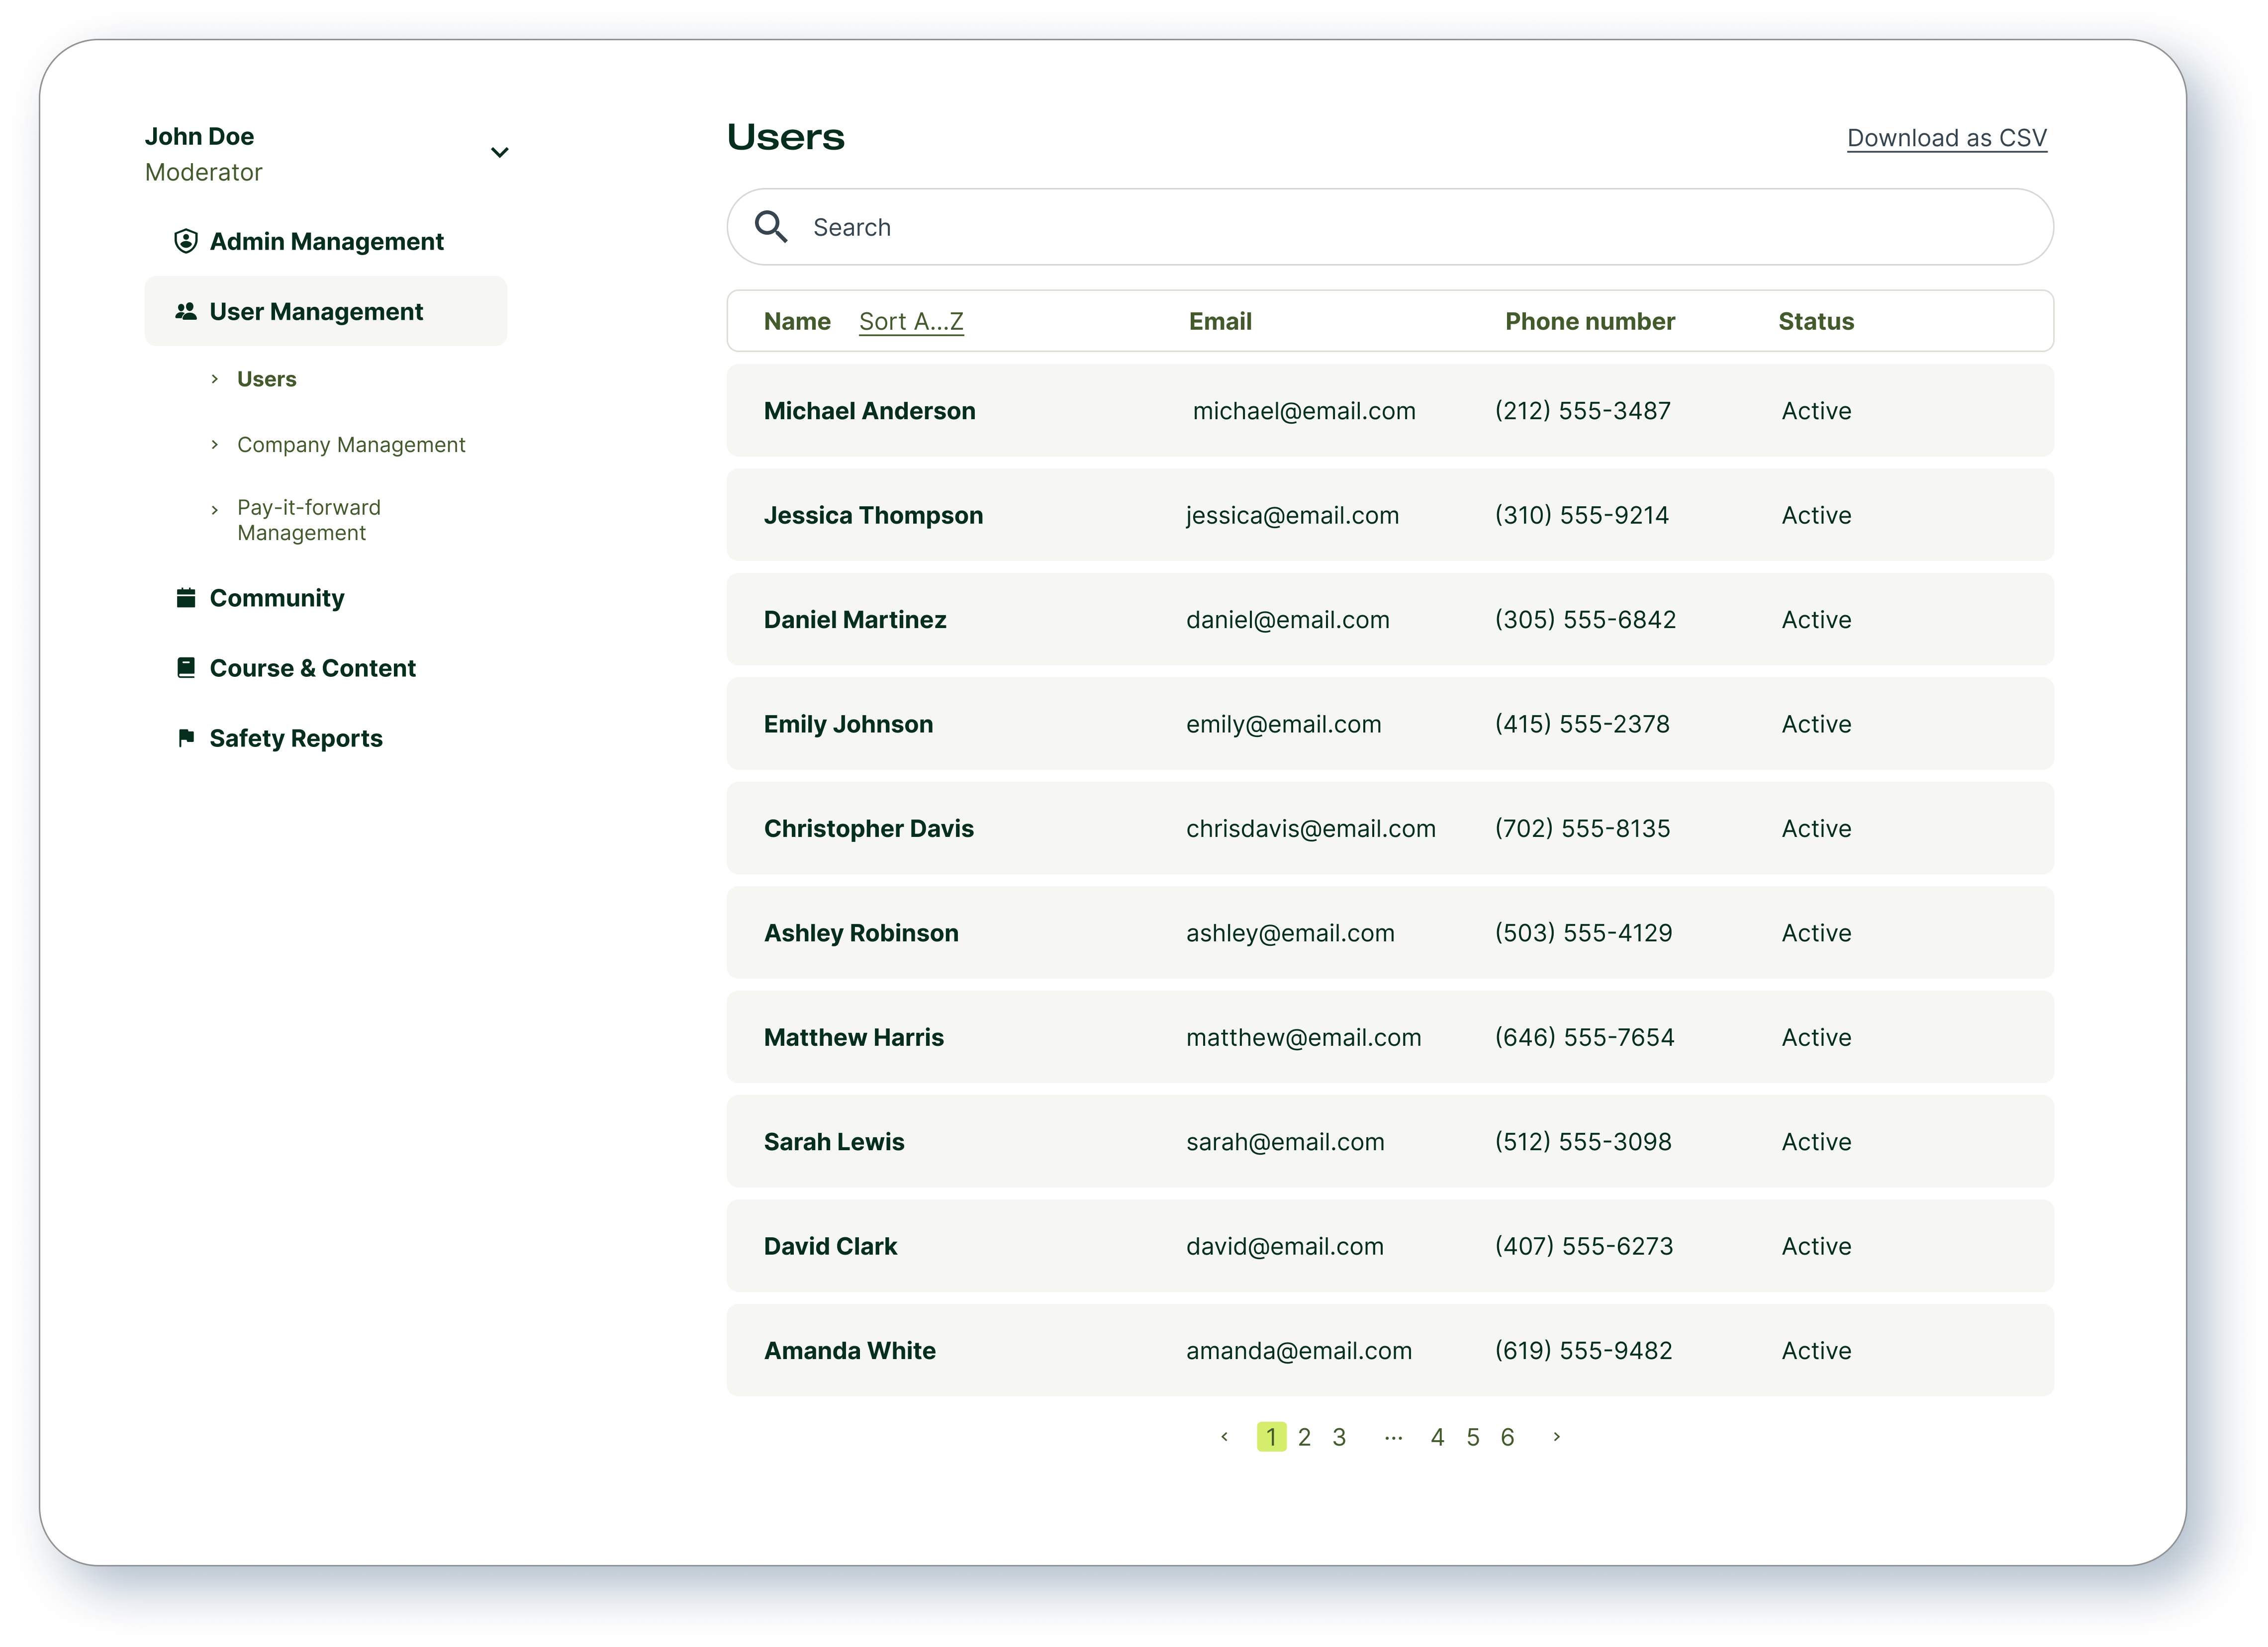The height and width of the screenshot is (1647, 2268).
Task: Open Michael Anderson's user row
Action: pyautogui.click(x=1390, y=411)
